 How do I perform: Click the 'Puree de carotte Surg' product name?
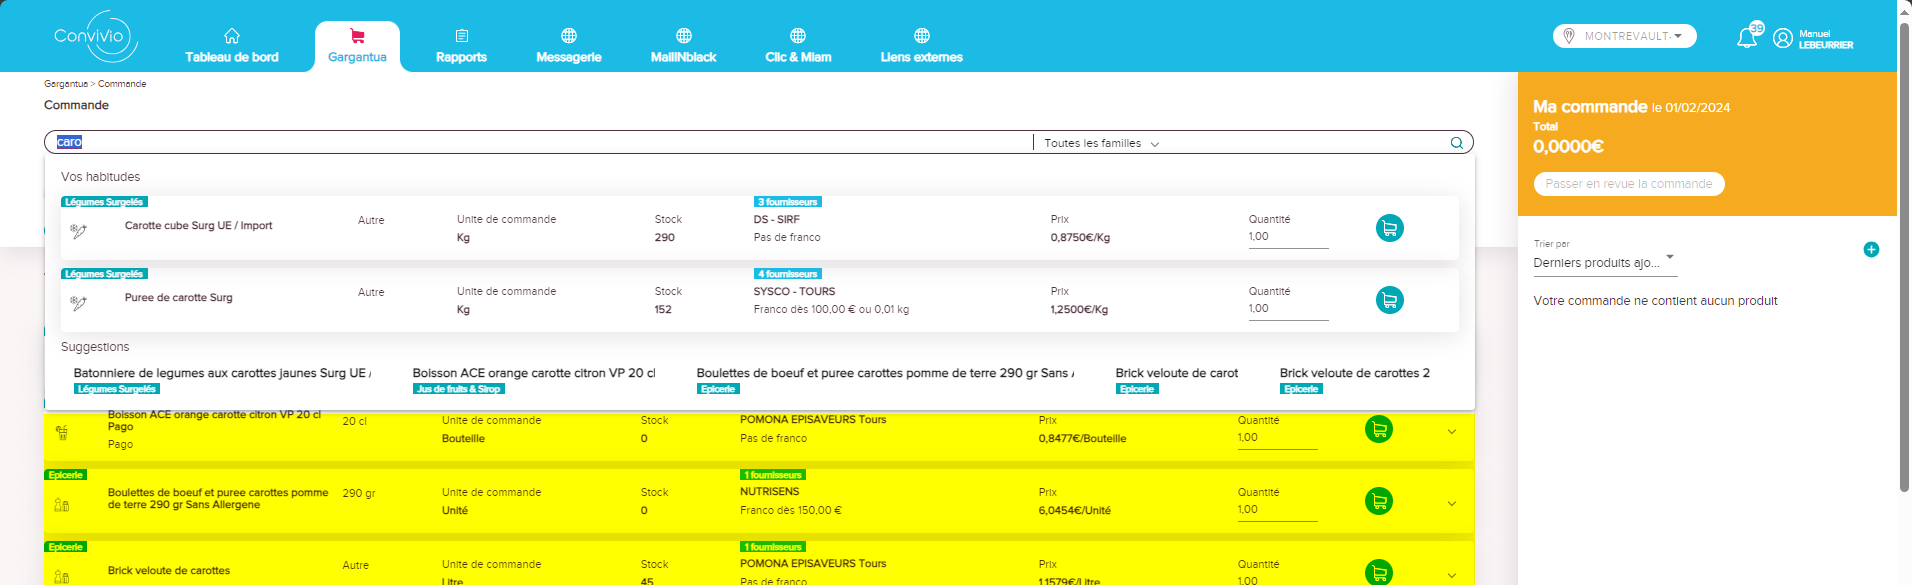[x=178, y=298]
